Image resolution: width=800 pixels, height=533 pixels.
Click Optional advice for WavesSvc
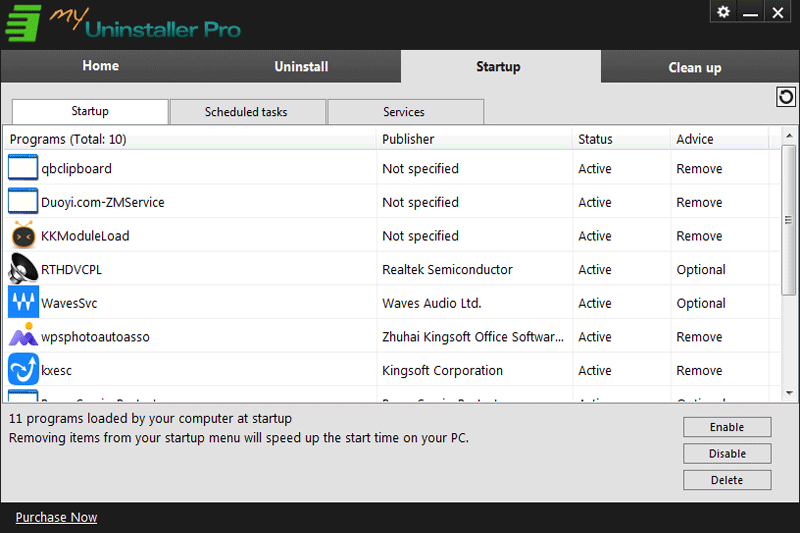(701, 303)
